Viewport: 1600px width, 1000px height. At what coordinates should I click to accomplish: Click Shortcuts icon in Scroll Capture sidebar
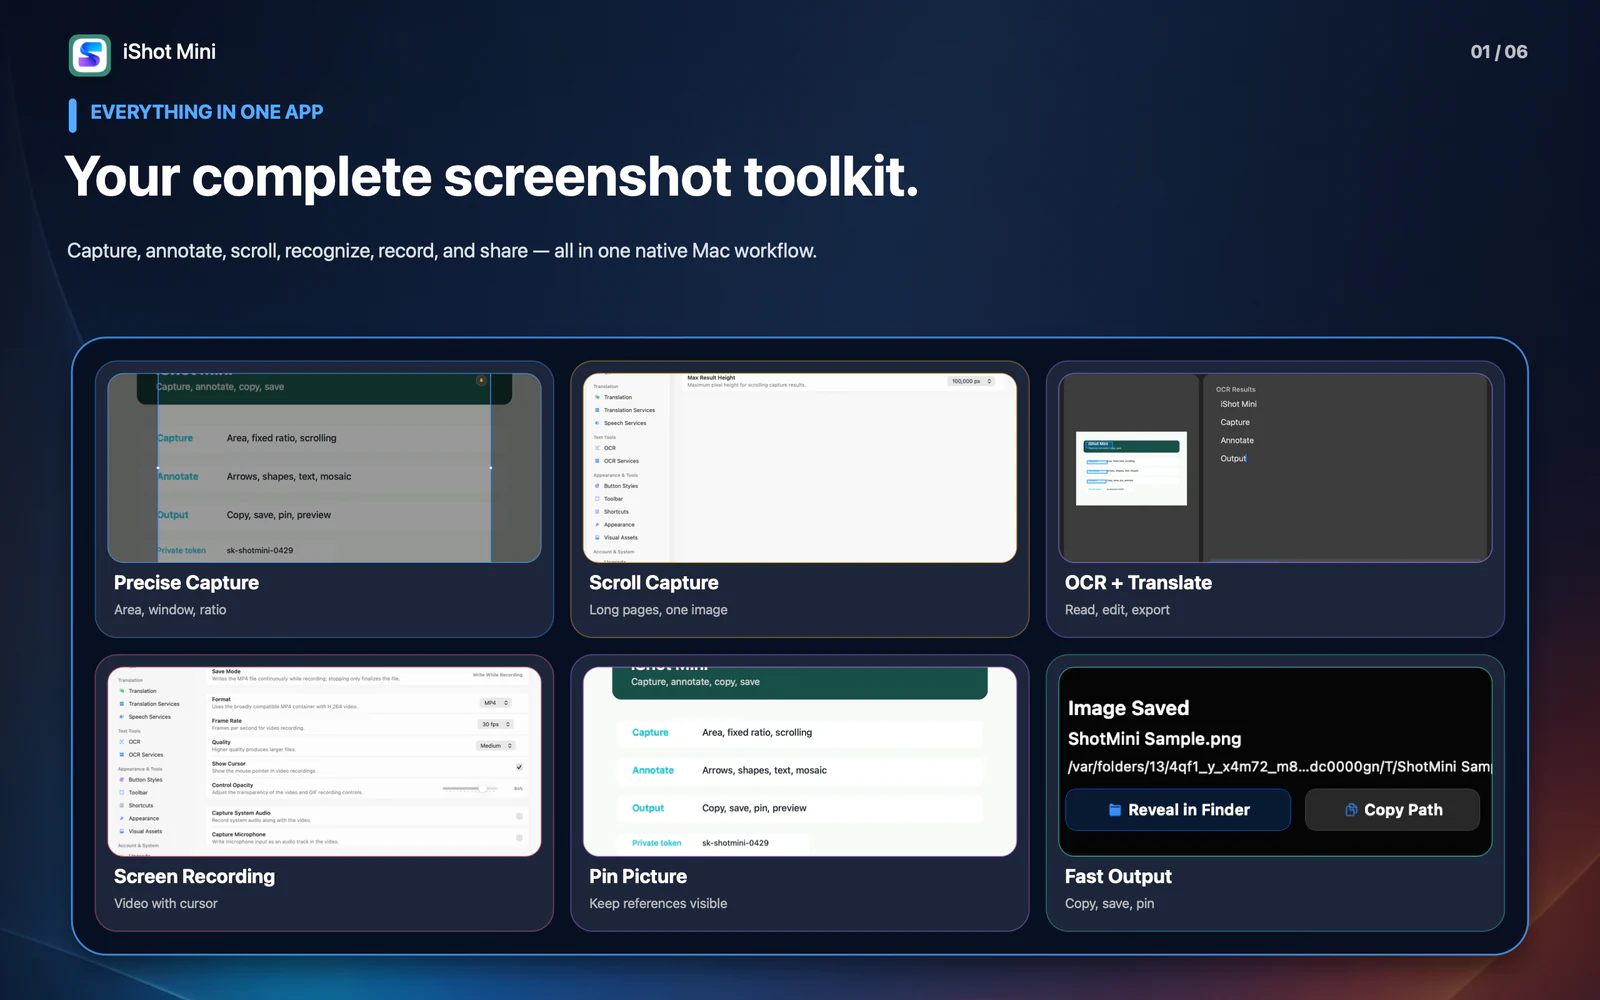tap(597, 512)
